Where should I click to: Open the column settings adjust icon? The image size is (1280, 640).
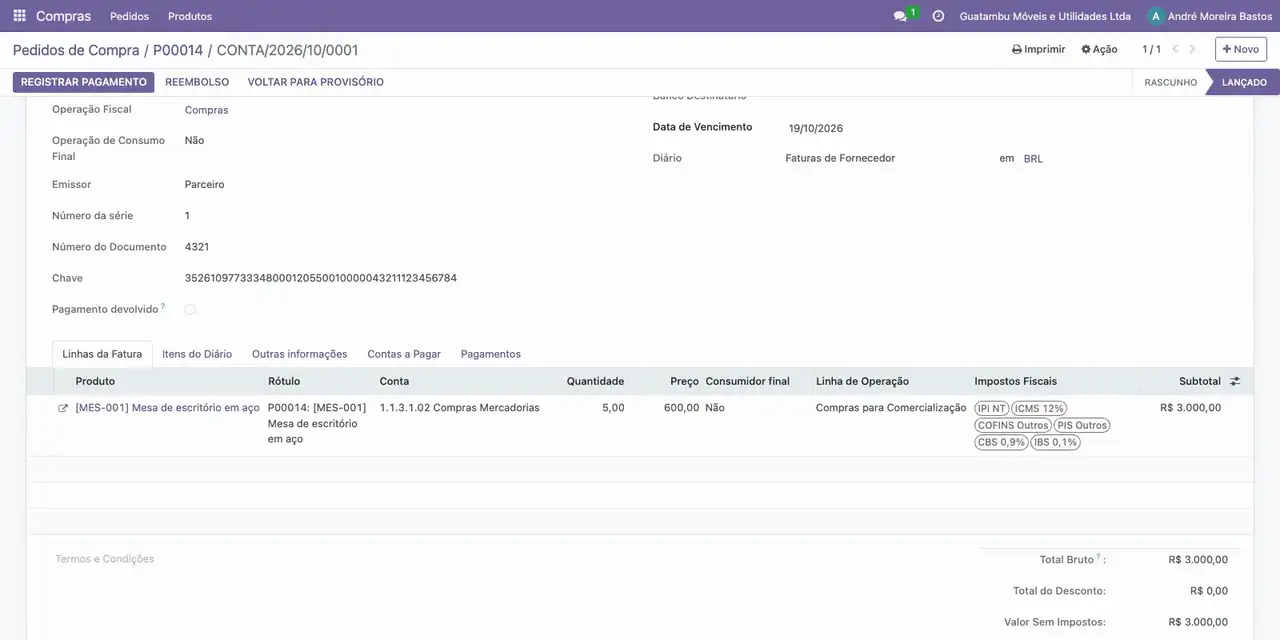[1235, 381]
